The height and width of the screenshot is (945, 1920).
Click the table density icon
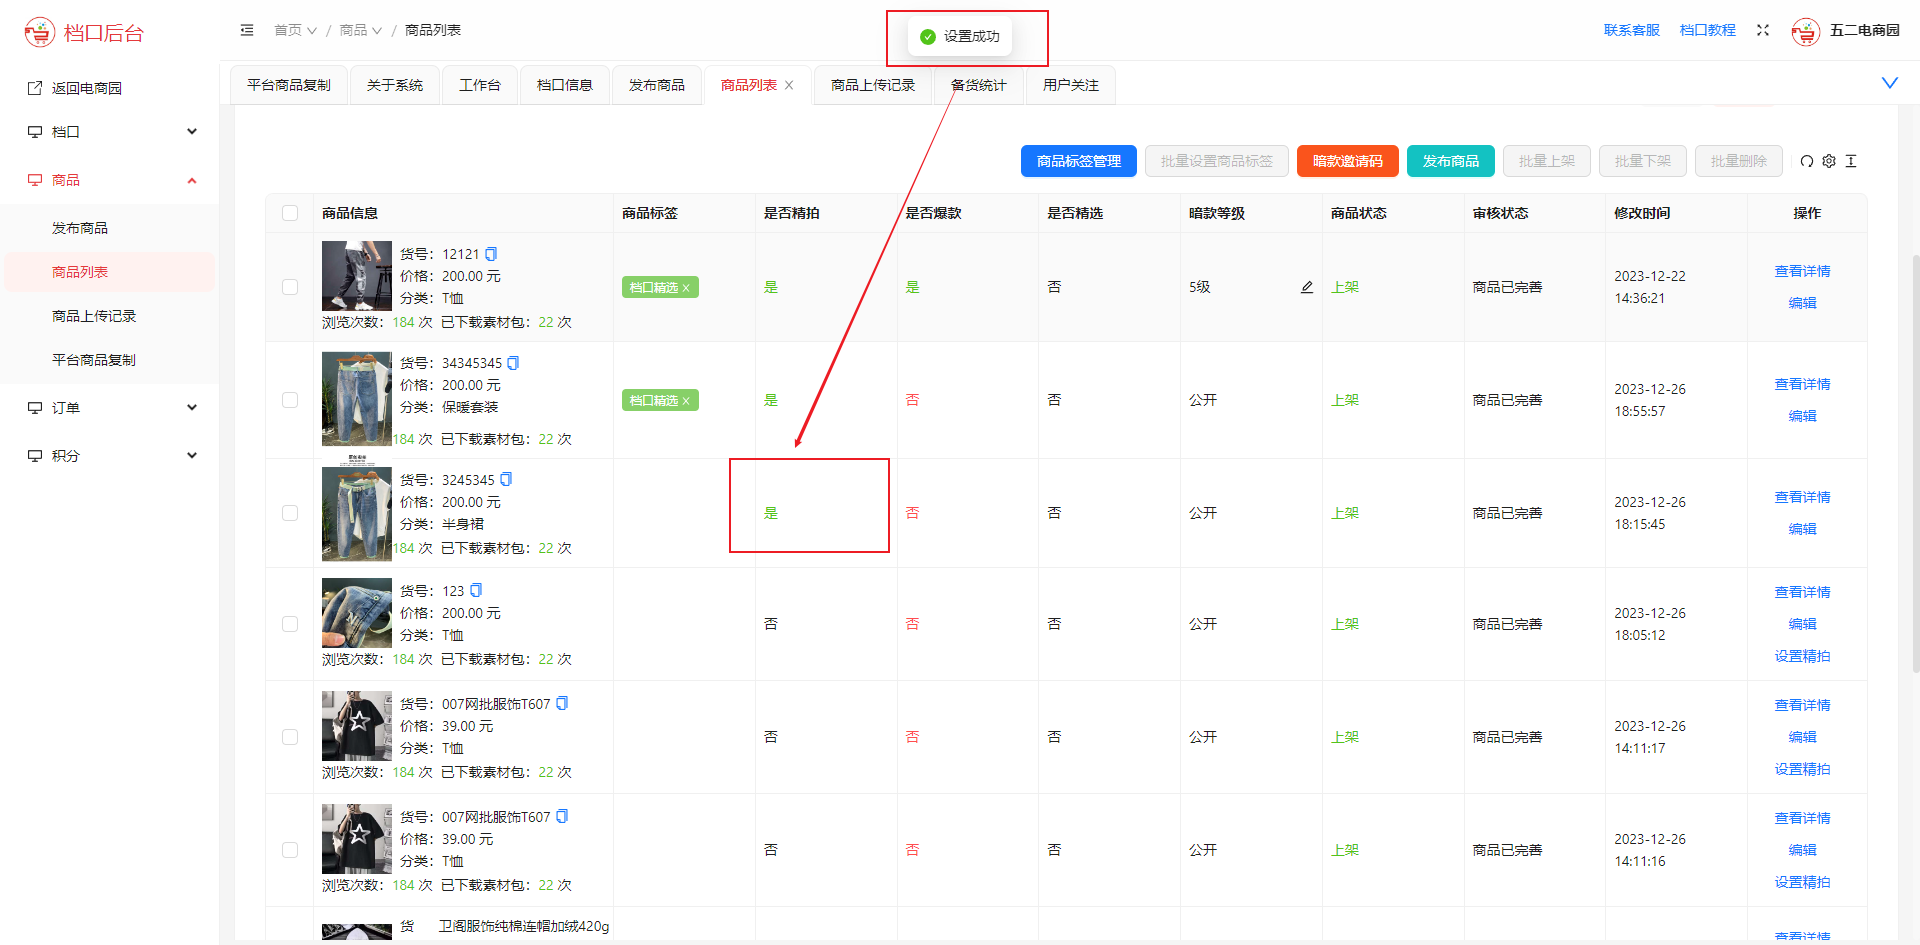coord(1851,161)
